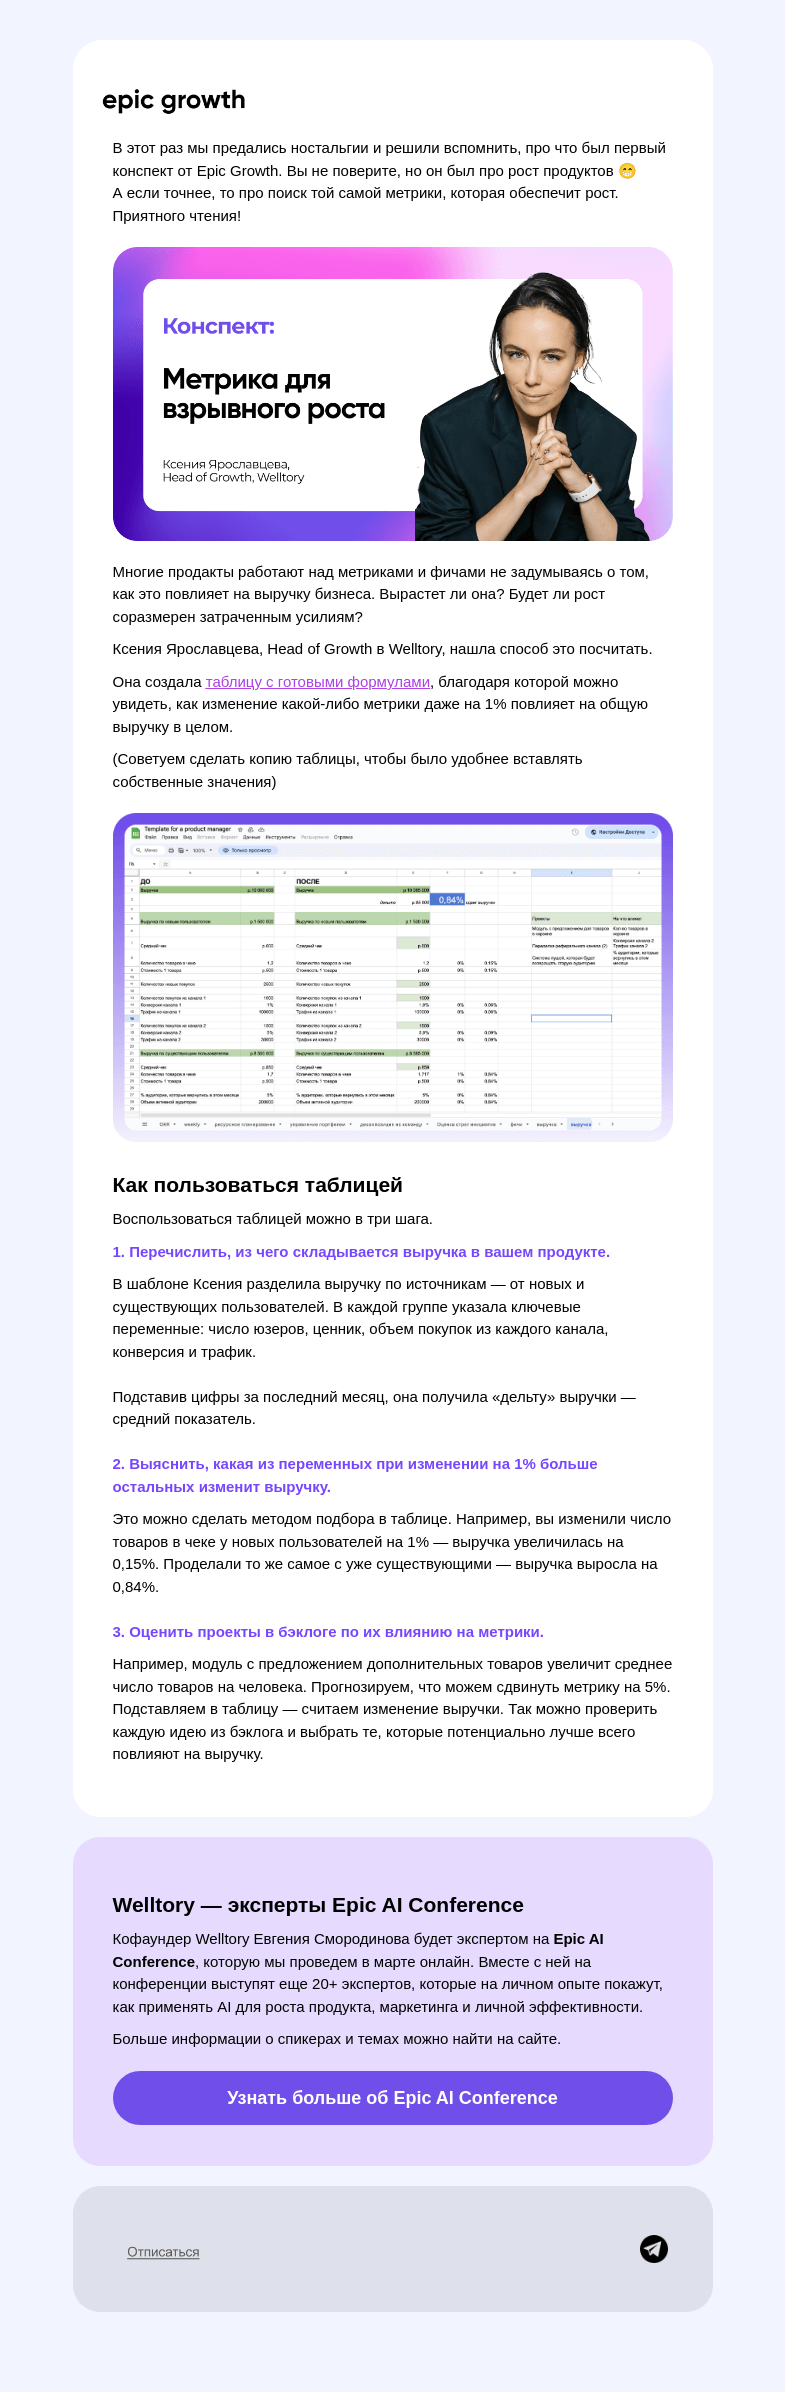Open the 'Метрика для взрывного роста' banner
Image resolution: width=785 pixels, height=2392 pixels.
pos(392,394)
